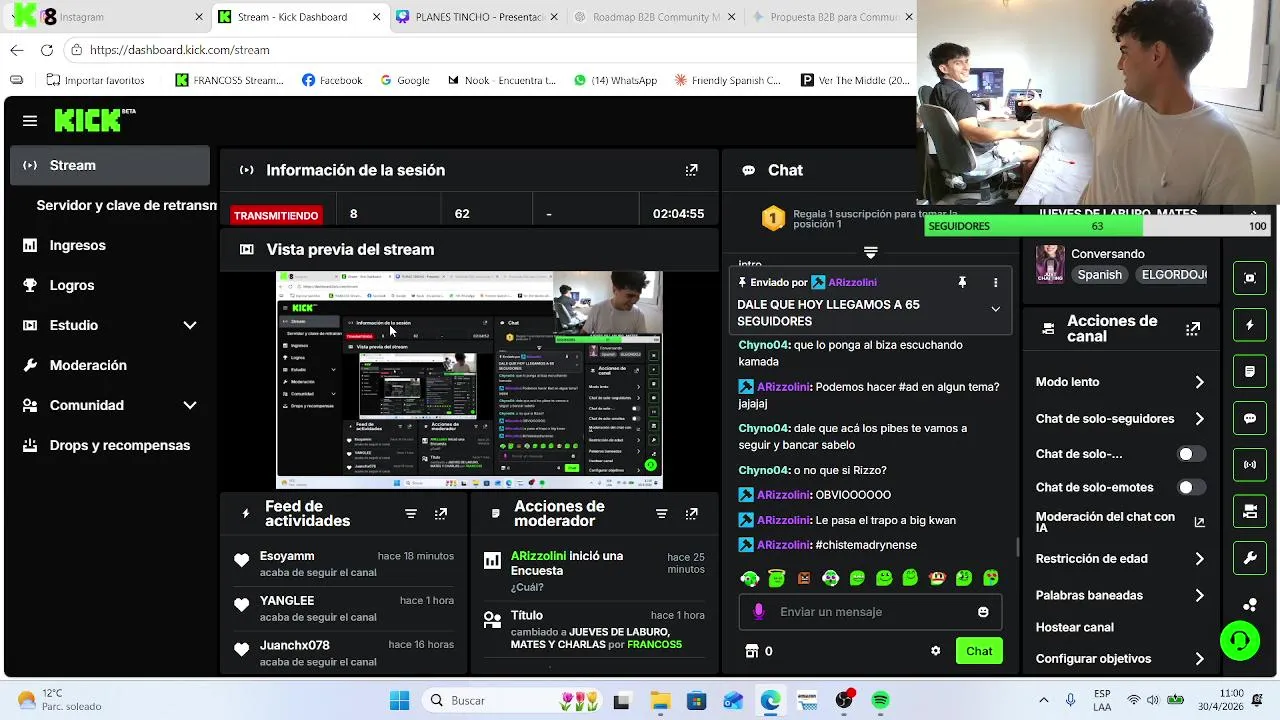The image size is (1280, 720).
Task: Click the stream preview thumbnail
Action: [469, 380]
